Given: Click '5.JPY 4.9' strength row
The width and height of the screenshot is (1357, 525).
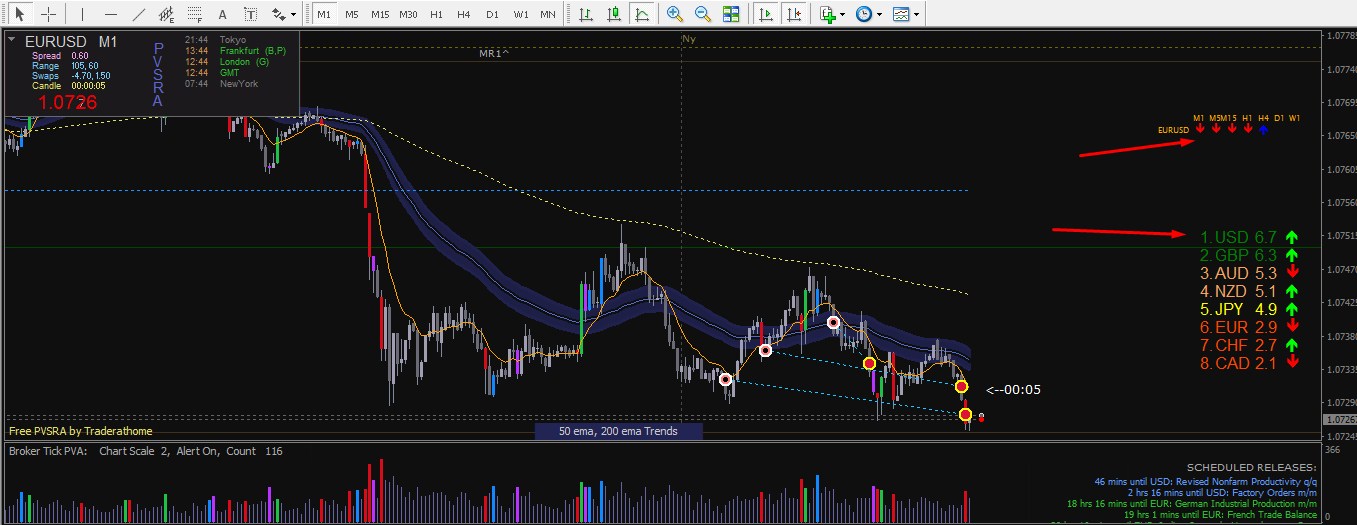Looking at the screenshot, I should 1250,309.
